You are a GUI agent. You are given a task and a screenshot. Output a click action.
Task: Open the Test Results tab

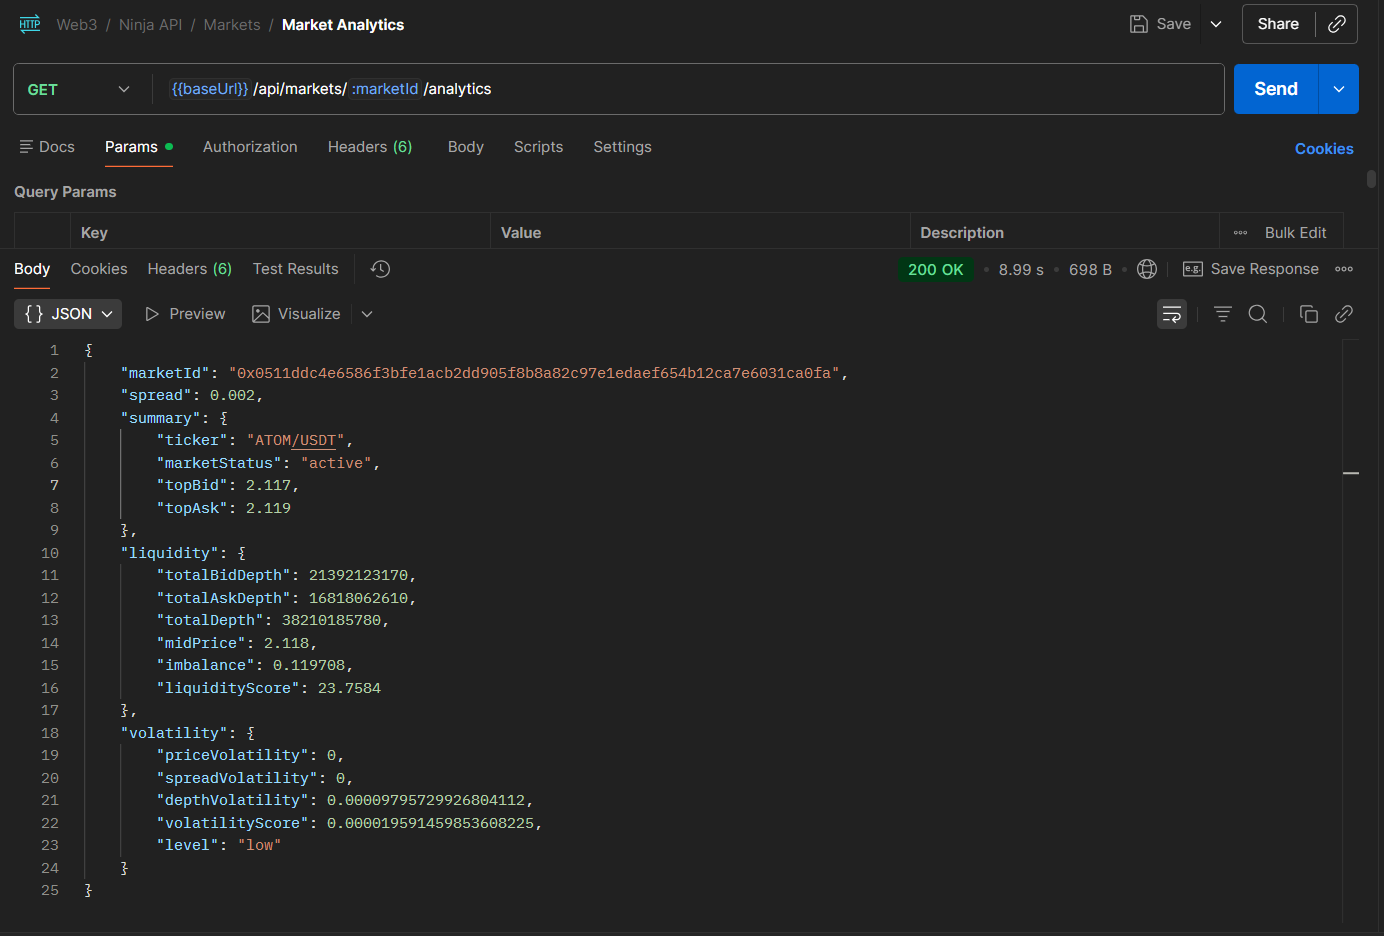(x=295, y=269)
